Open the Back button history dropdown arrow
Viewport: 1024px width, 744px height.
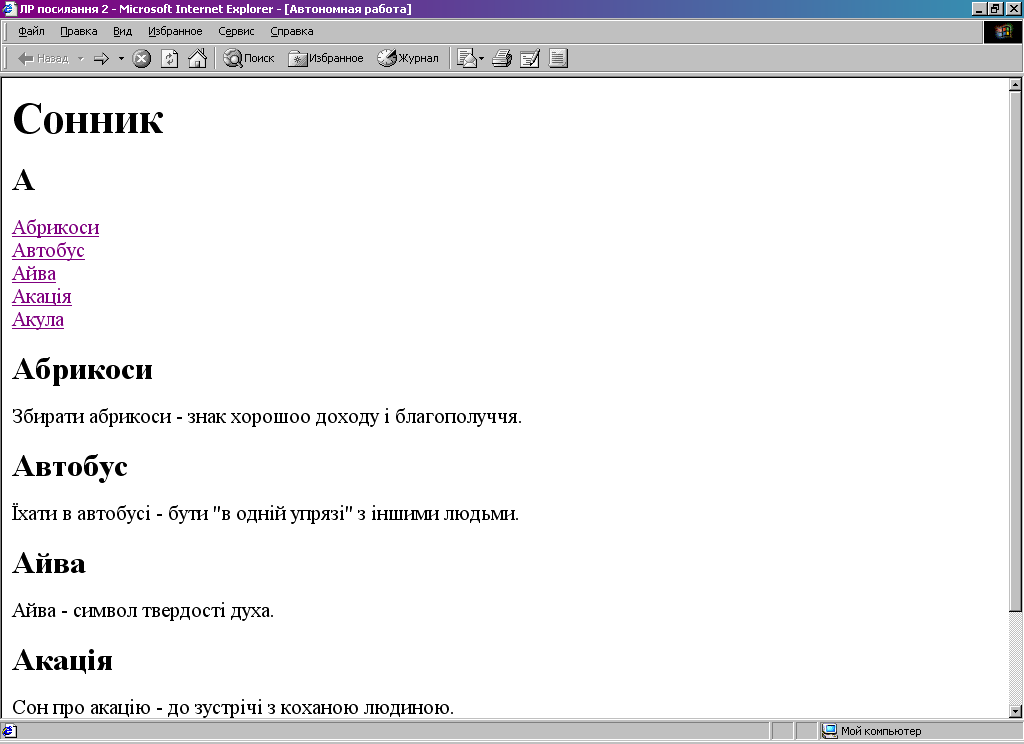click(x=81, y=59)
